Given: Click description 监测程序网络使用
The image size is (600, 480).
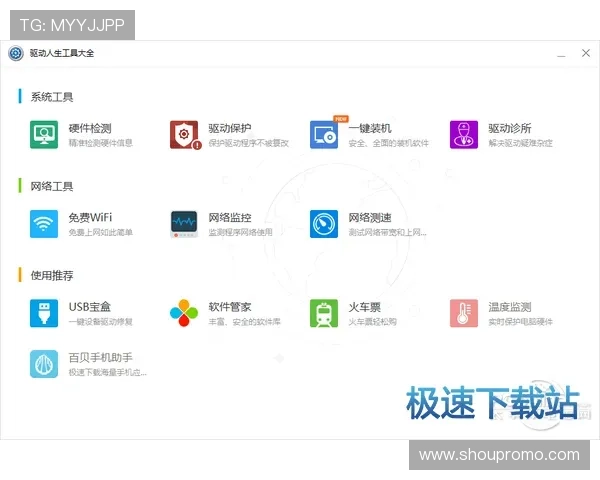Looking at the screenshot, I should [x=241, y=232].
